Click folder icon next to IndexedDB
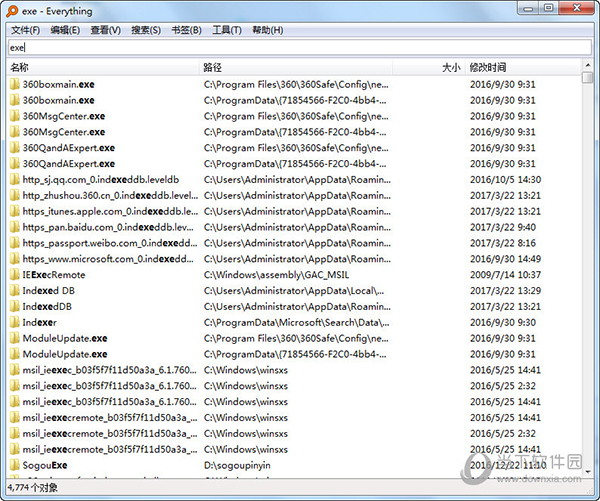 tap(14, 307)
